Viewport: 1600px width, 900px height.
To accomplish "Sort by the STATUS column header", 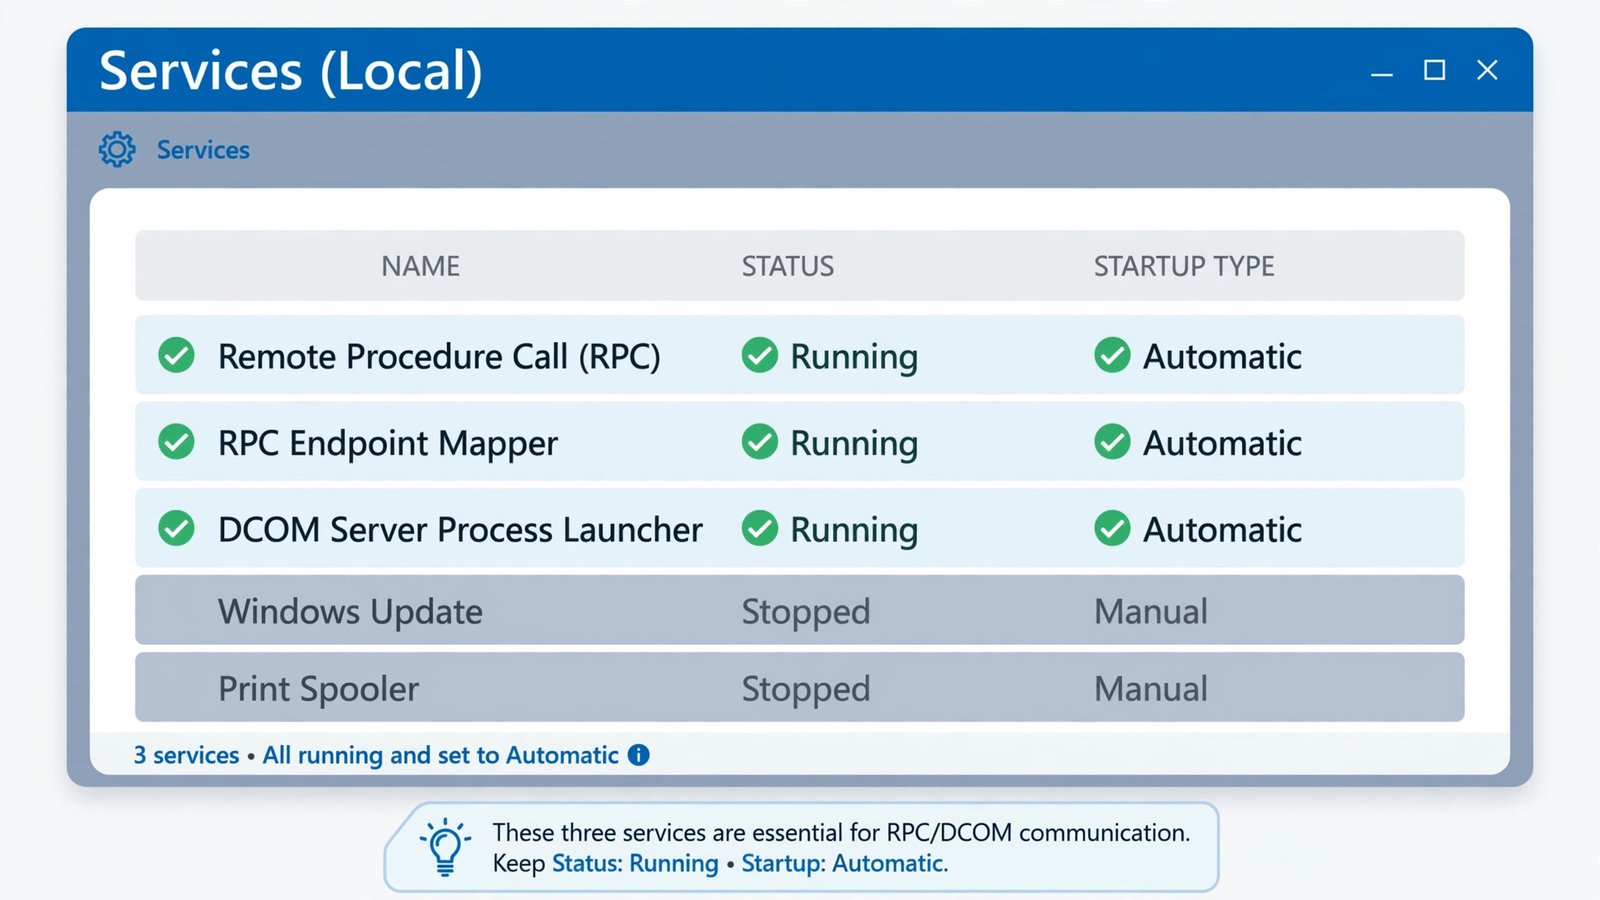I will 788,266.
